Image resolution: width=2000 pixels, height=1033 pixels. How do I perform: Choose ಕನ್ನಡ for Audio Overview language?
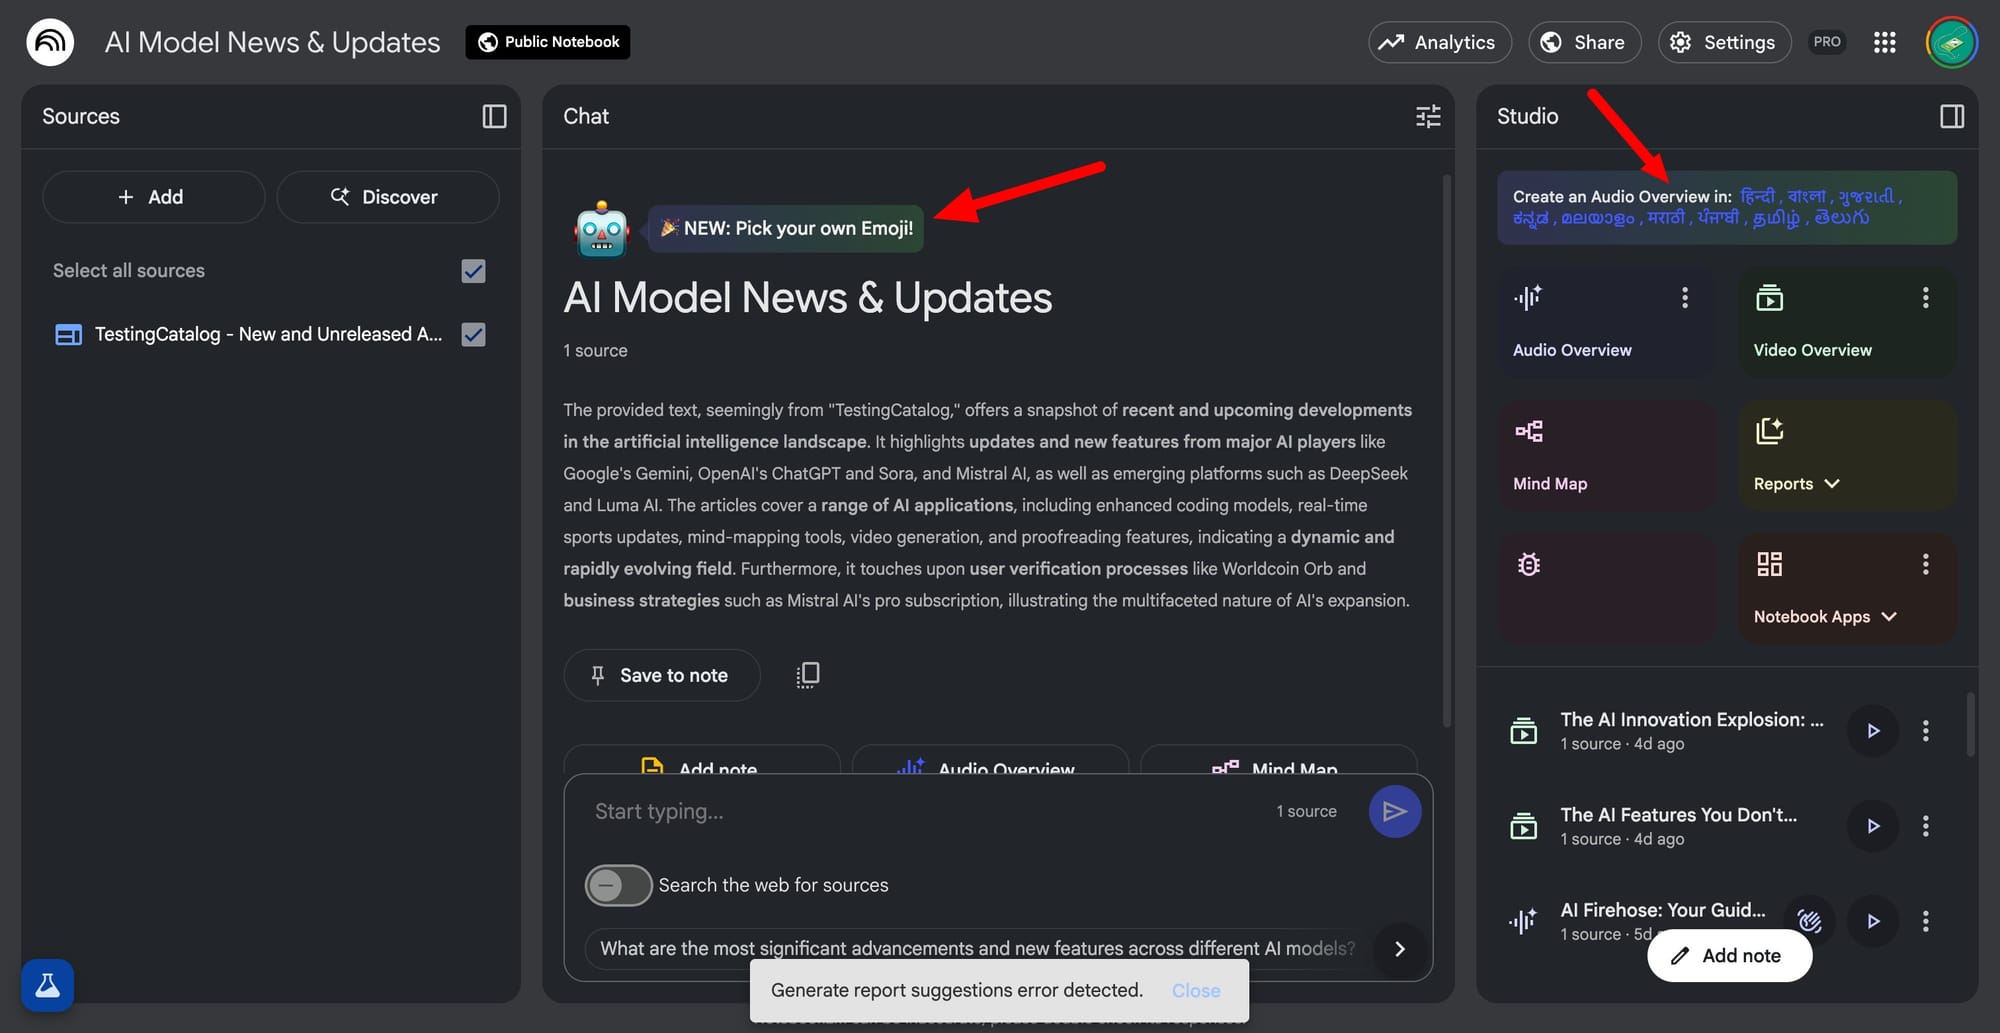point(1530,218)
